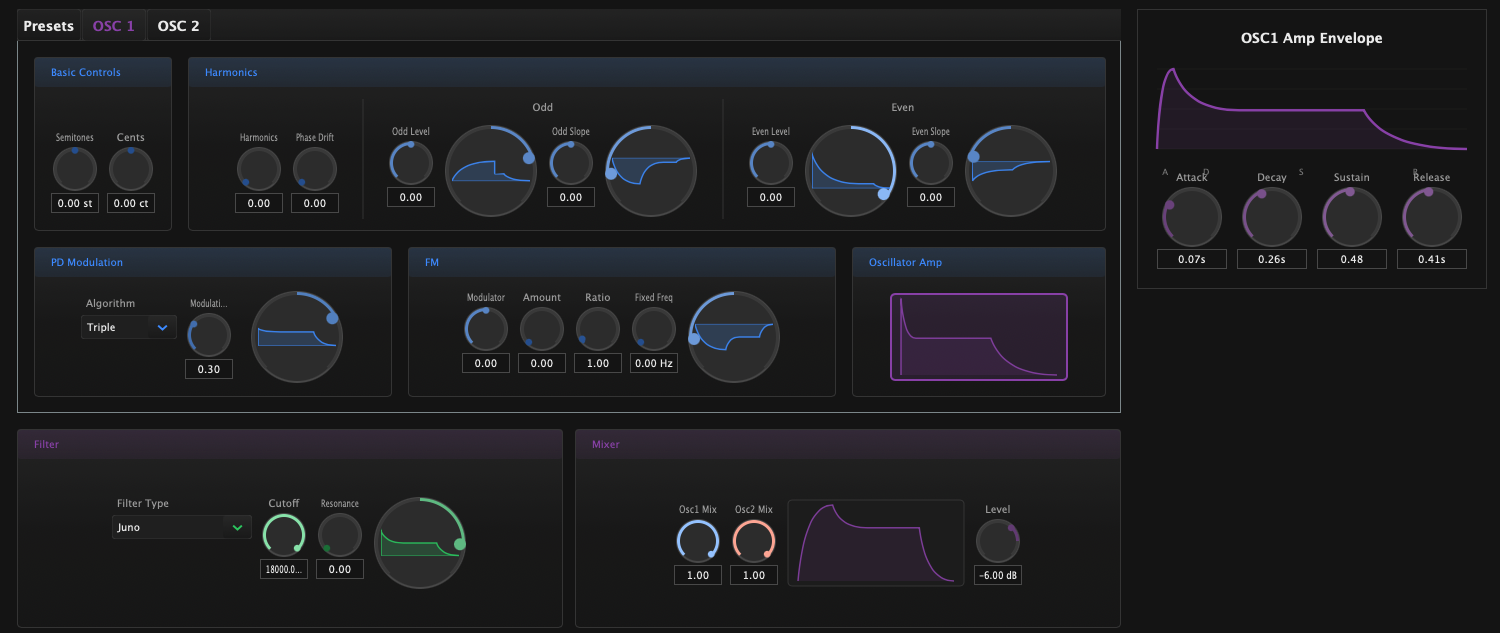Turn the Phase Drift knob
The width and height of the screenshot is (1500, 633).
315,168
